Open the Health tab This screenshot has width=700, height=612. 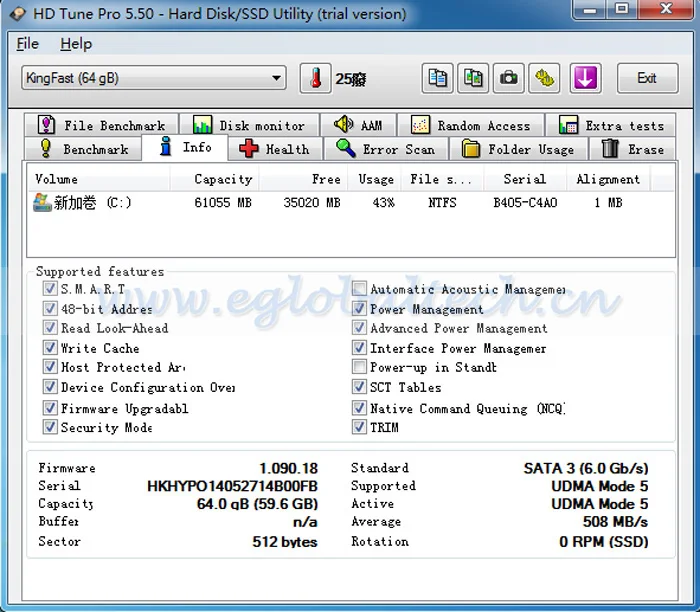click(x=275, y=149)
